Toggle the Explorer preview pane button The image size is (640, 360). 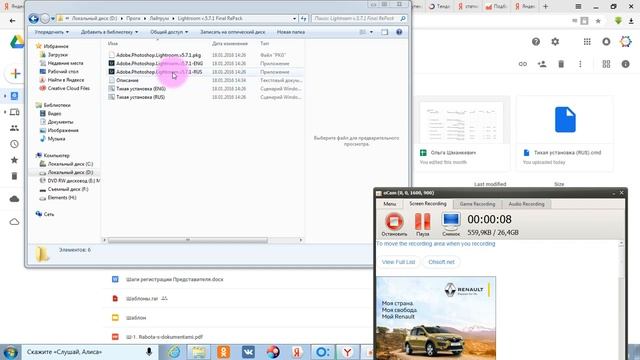[x=384, y=32]
